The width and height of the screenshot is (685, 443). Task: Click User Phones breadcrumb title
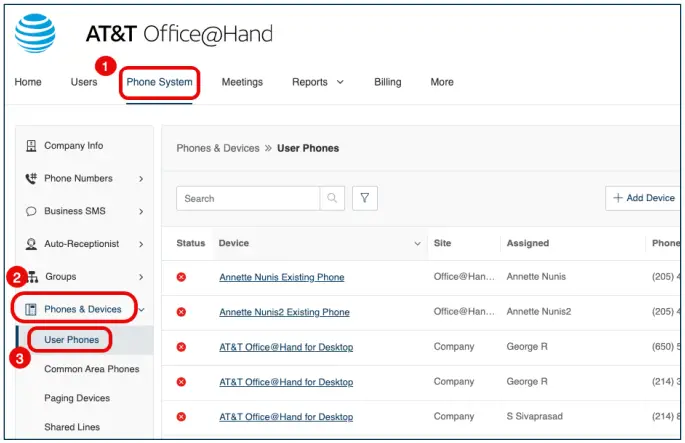pyautogui.click(x=308, y=148)
